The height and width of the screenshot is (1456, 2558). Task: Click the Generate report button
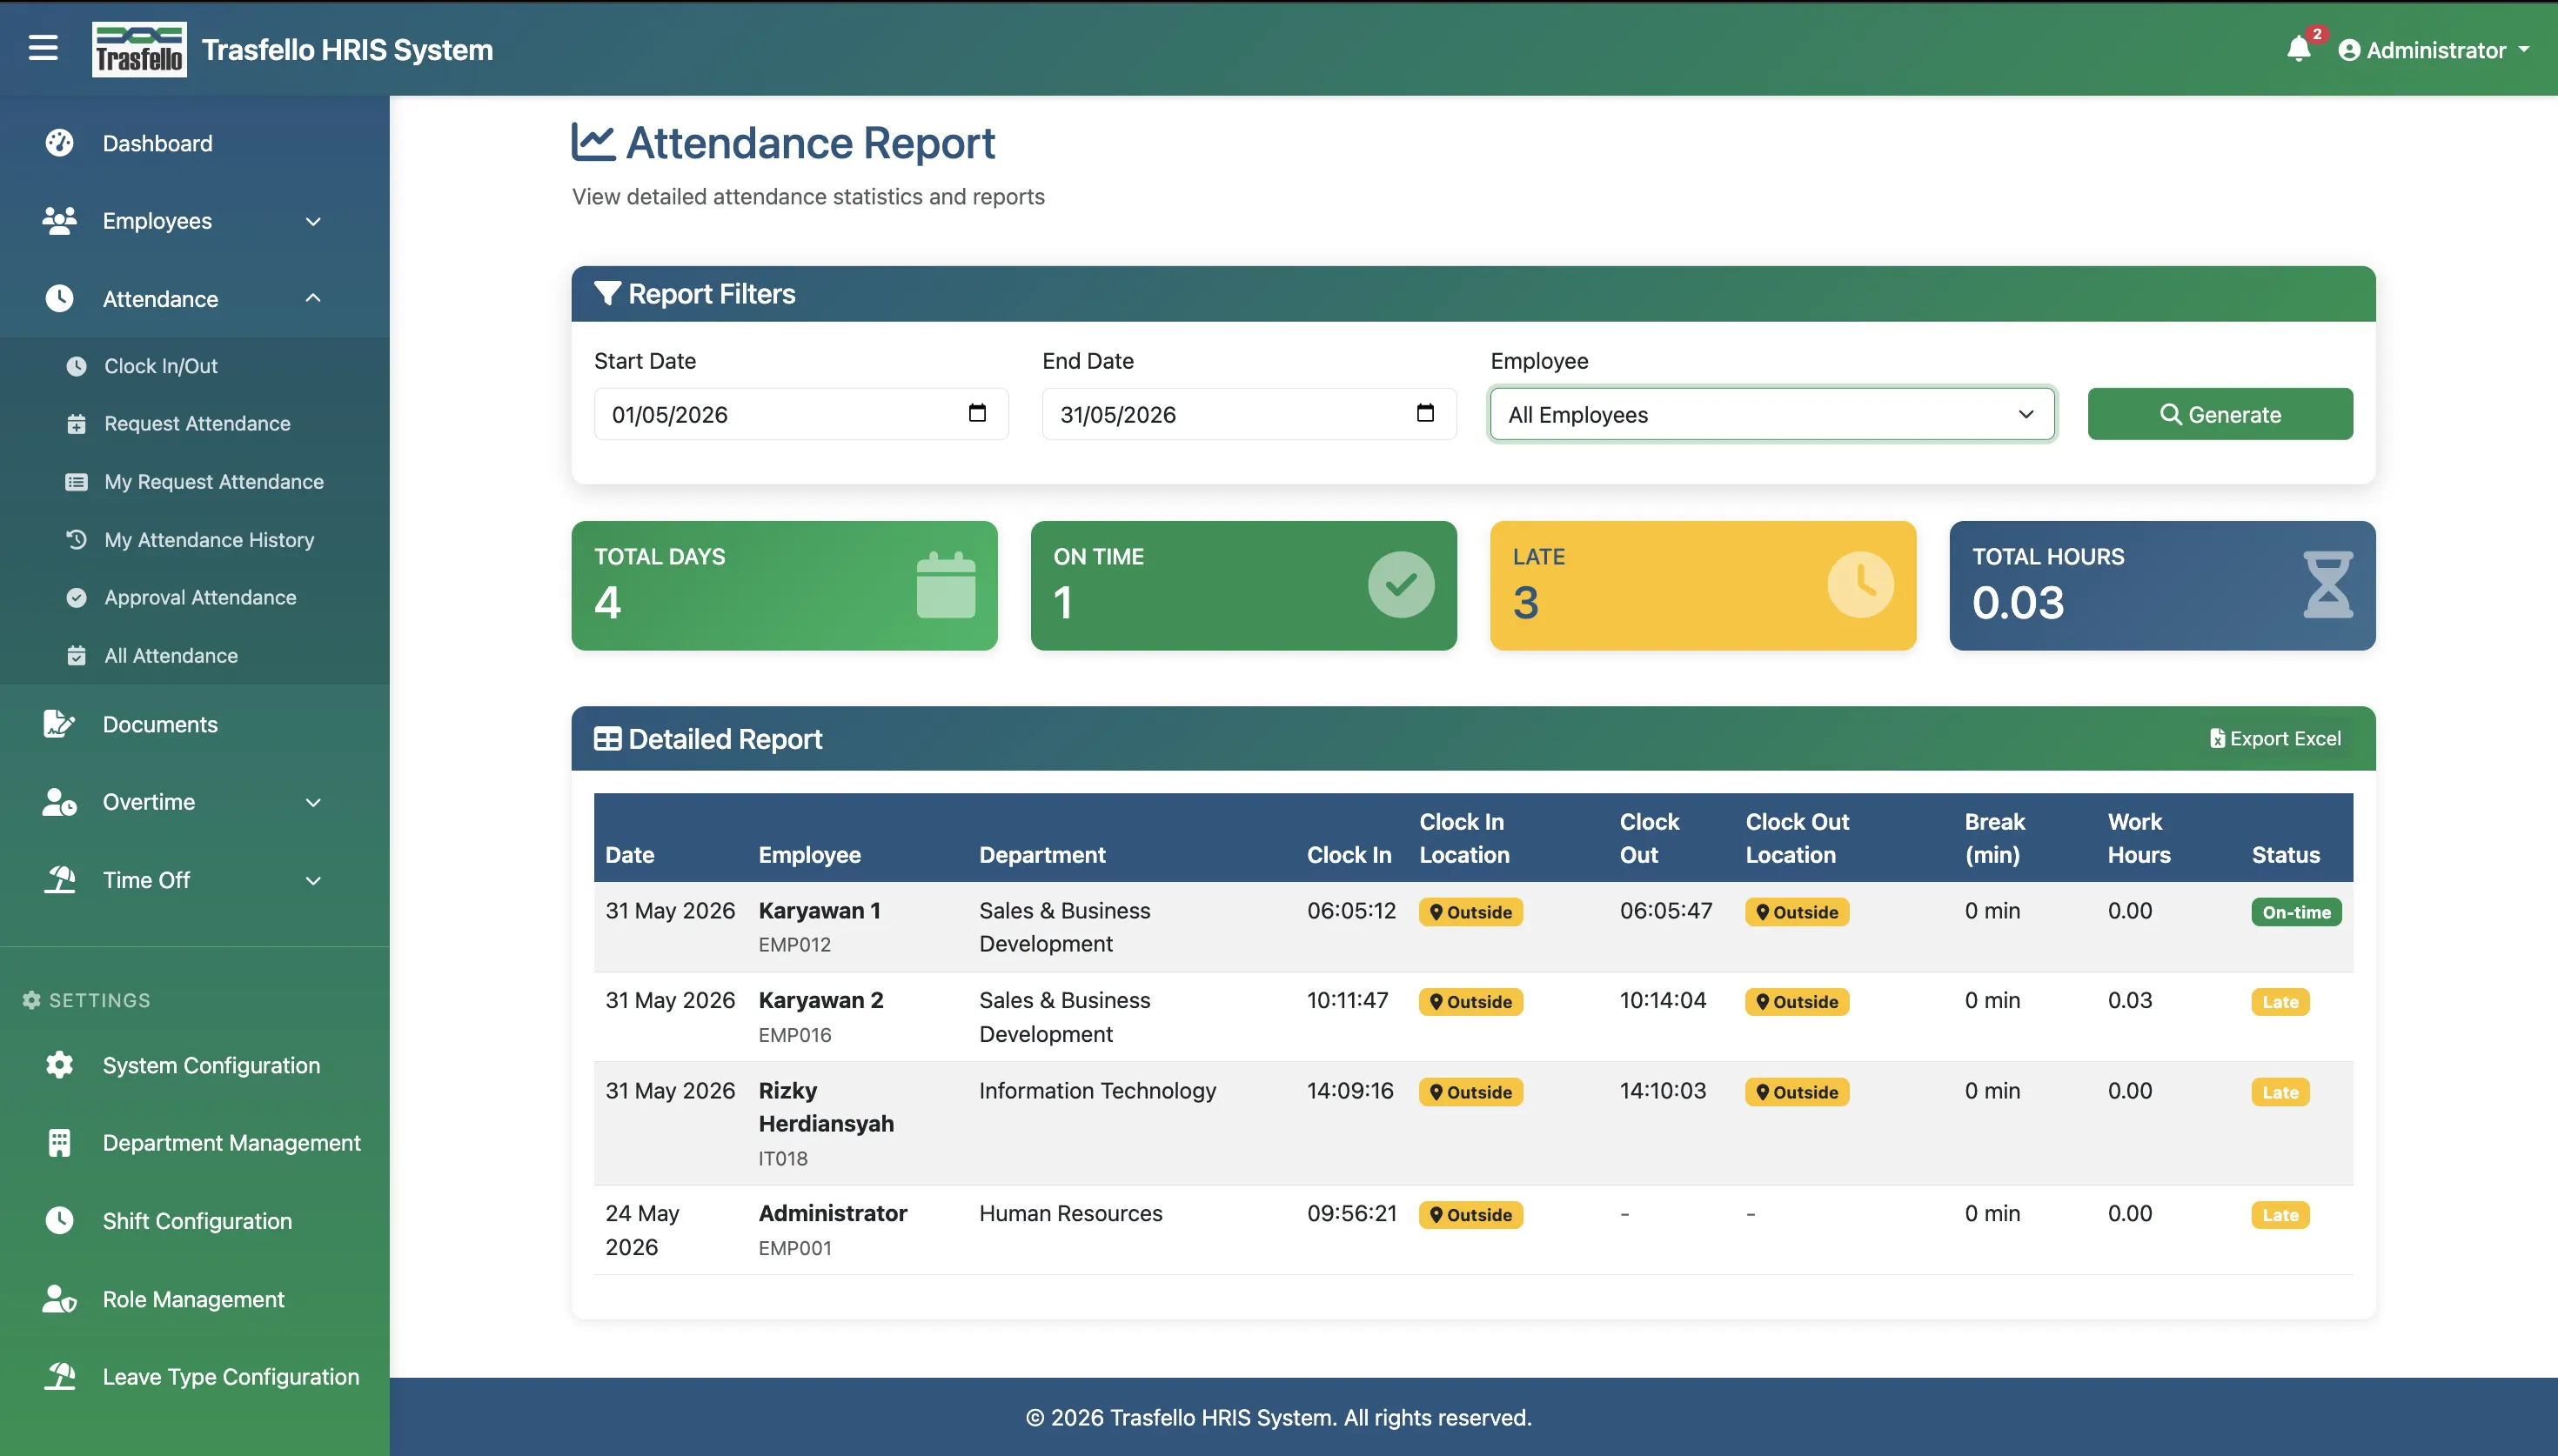pyautogui.click(x=2219, y=414)
